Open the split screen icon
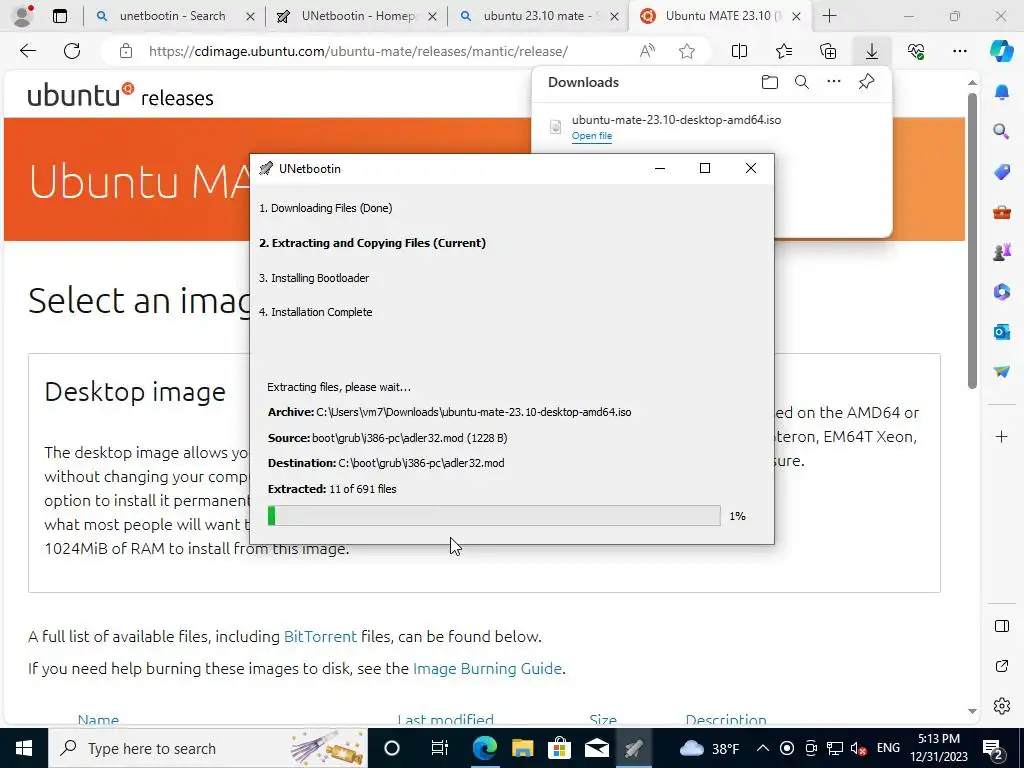The image size is (1024, 768). (x=739, y=51)
